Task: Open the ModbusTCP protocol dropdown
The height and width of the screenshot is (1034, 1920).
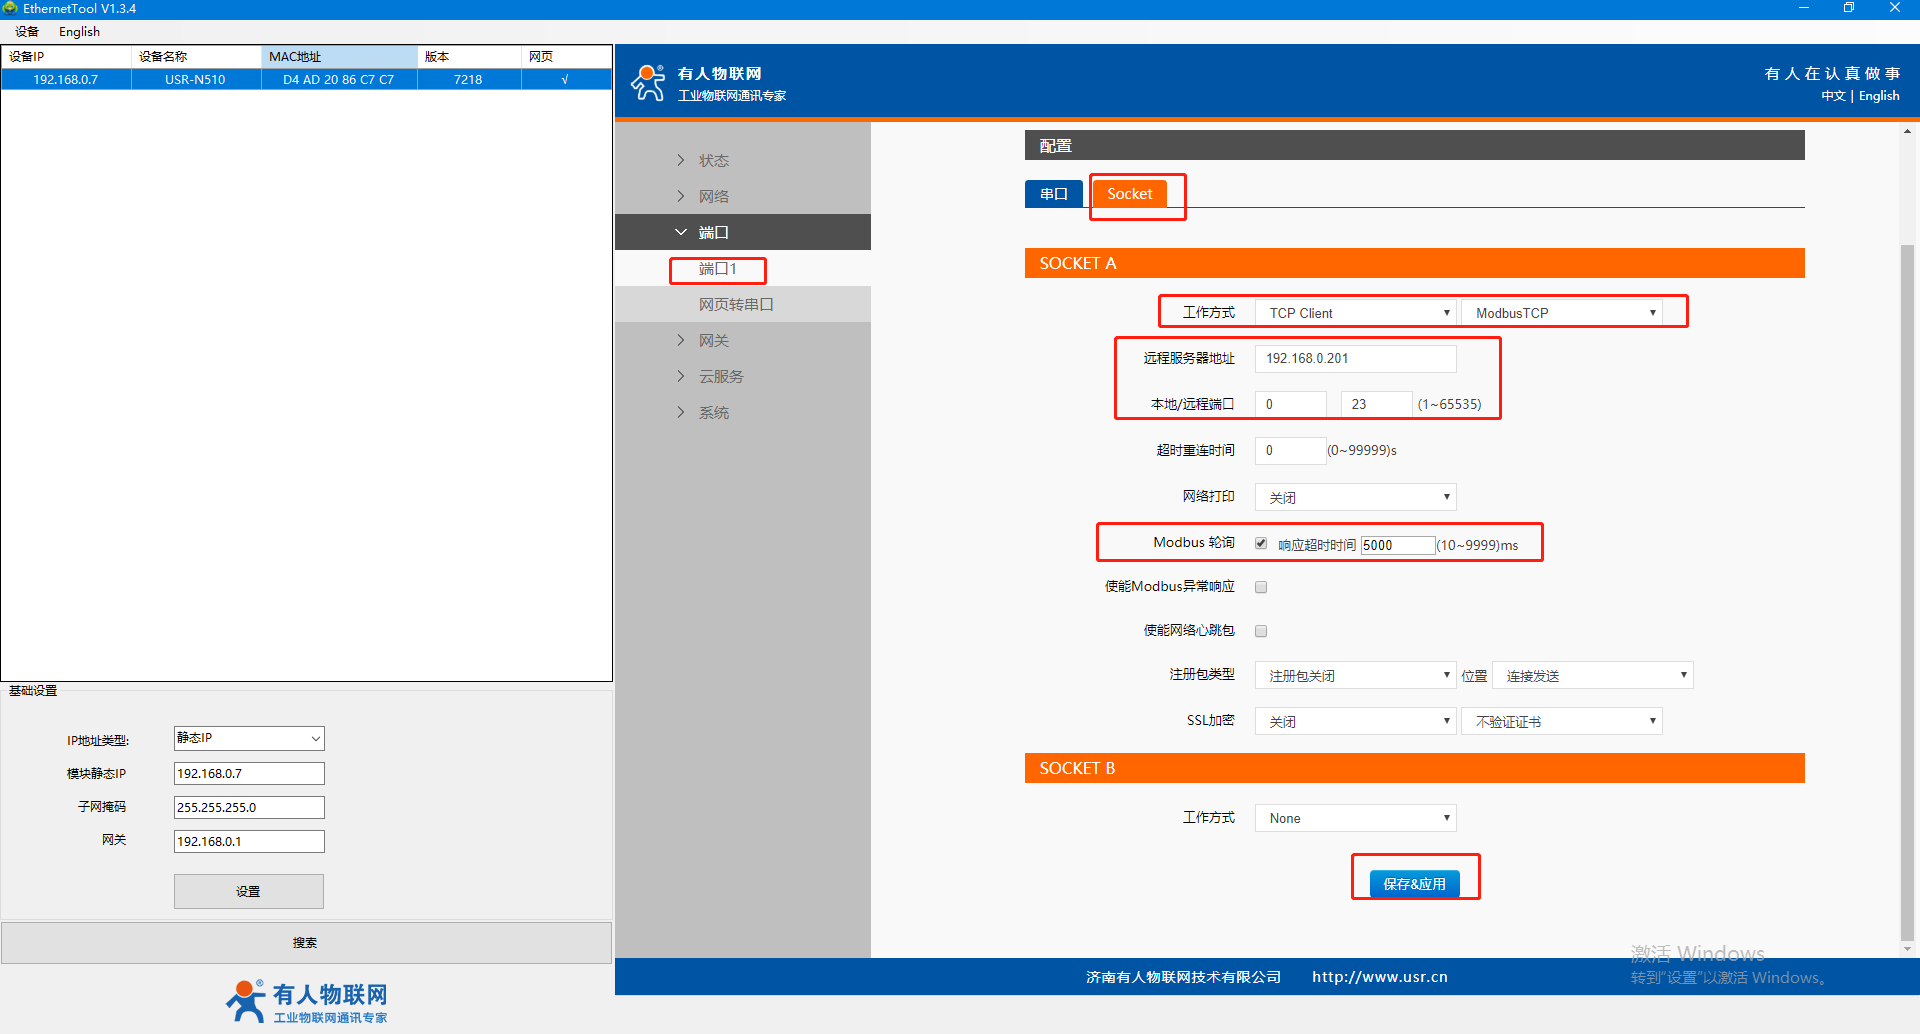Action: (1561, 313)
